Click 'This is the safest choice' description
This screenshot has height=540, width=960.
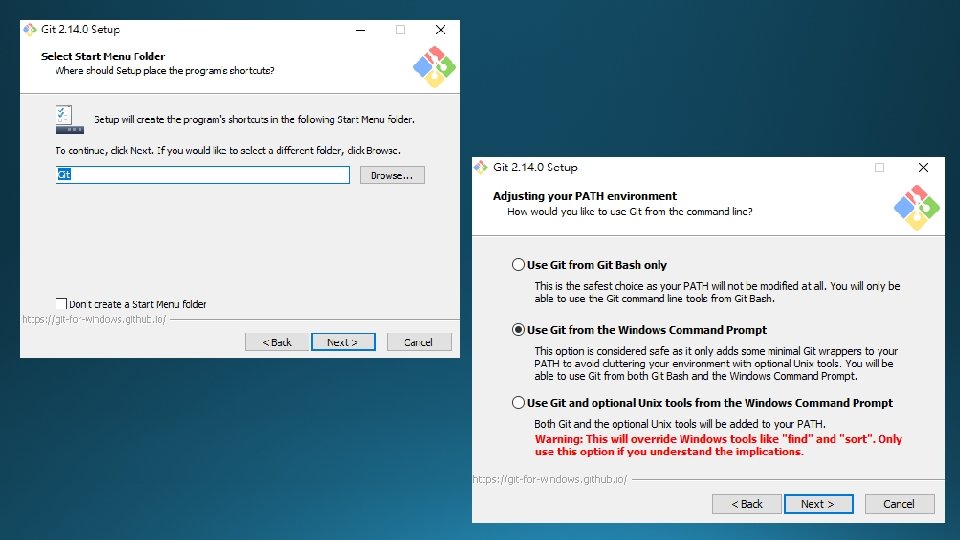tap(717, 292)
